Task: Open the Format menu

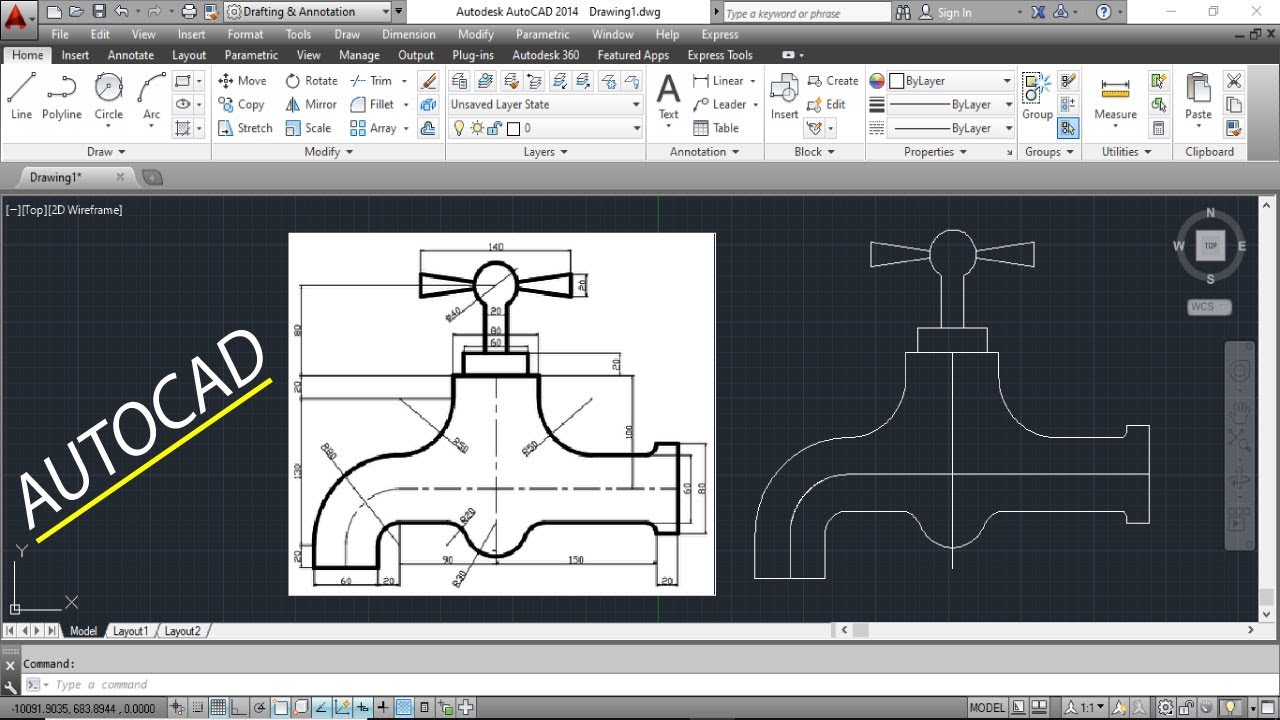Action: (245, 34)
